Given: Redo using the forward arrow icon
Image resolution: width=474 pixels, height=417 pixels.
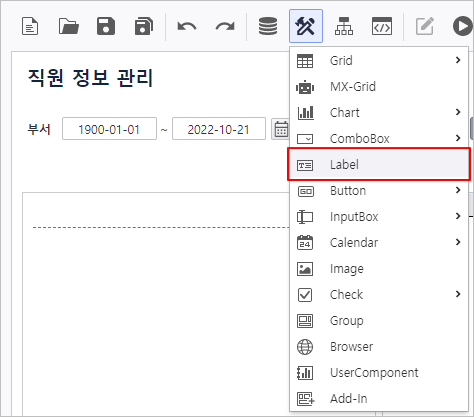Looking at the screenshot, I should (225, 26).
